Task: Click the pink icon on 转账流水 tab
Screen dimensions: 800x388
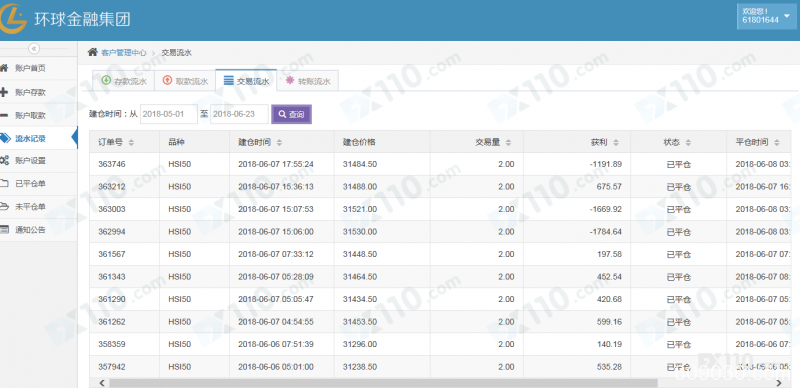Action: [290, 80]
